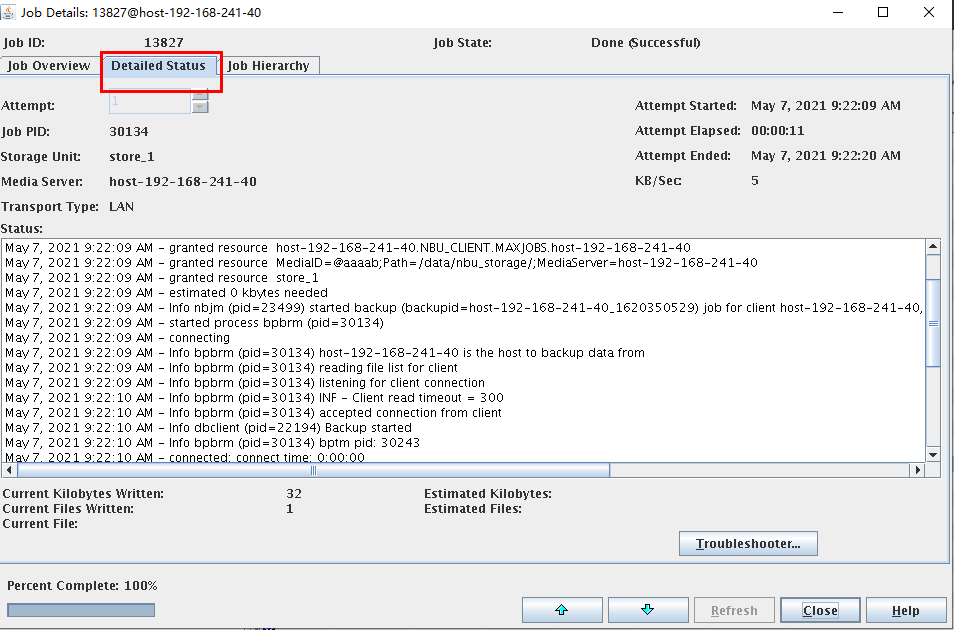Select log line 'nbjm (pid=23499) started backup'

pos(464,307)
